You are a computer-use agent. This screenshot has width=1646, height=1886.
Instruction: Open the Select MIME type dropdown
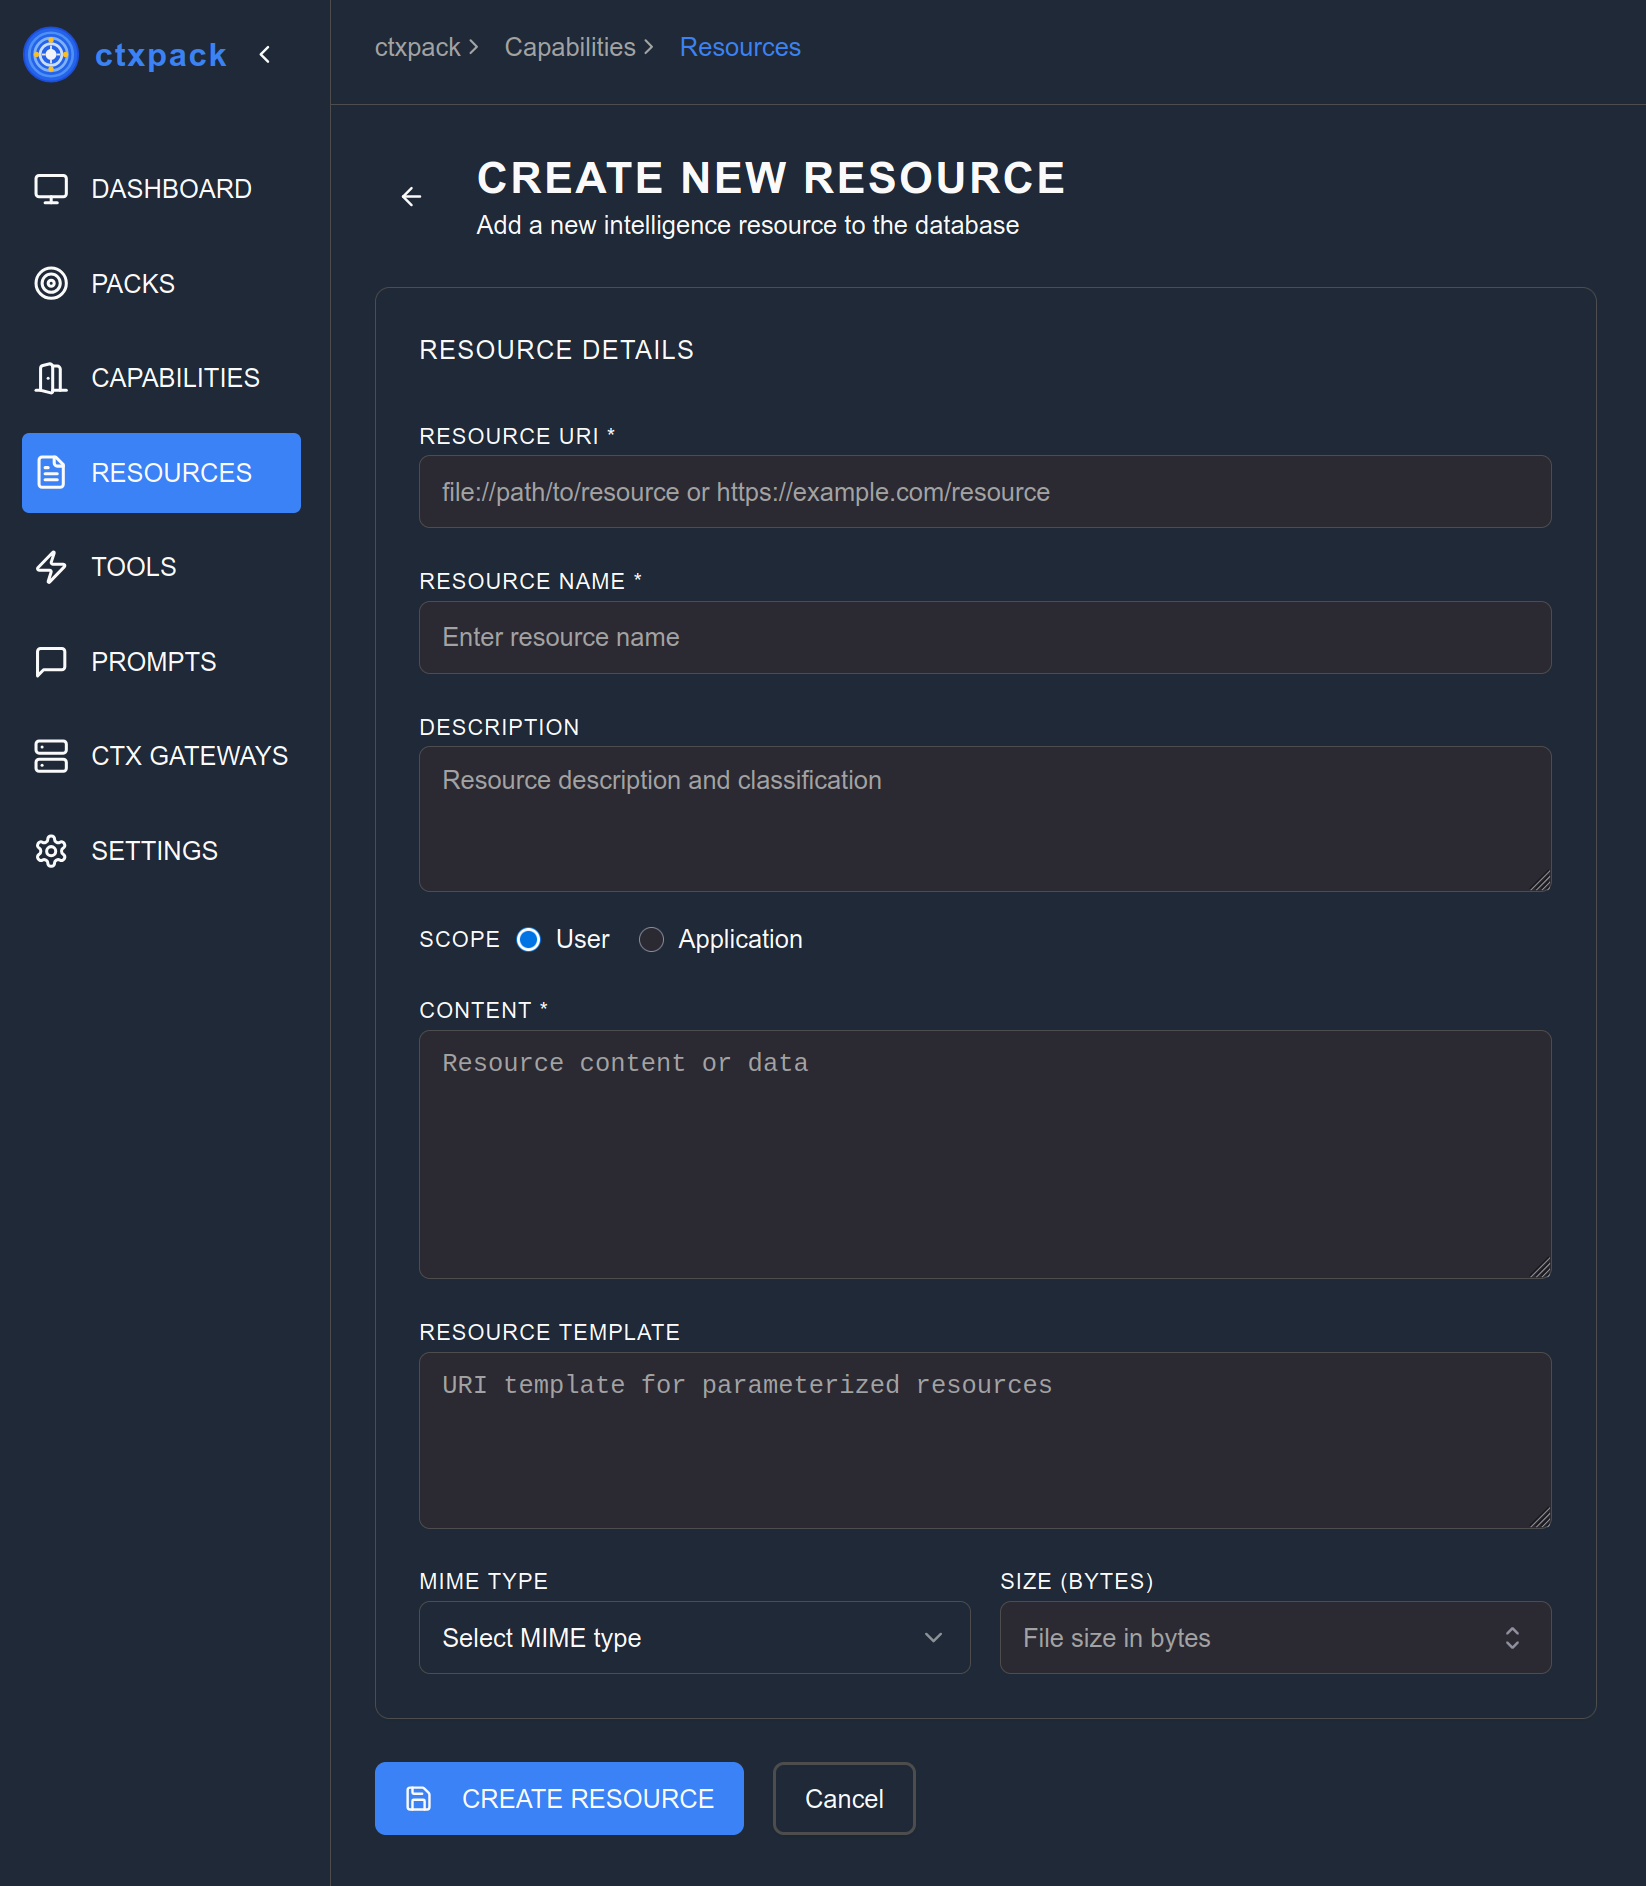[694, 1638]
